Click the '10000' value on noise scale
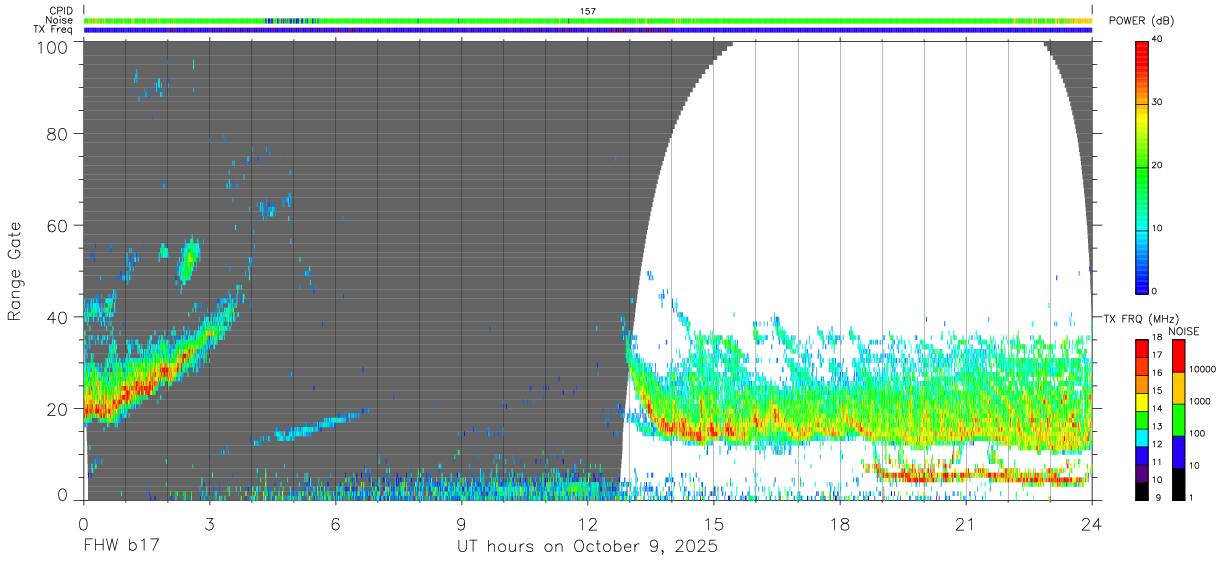1228x567 pixels. pyautogui.click(x=1201, y=369)
